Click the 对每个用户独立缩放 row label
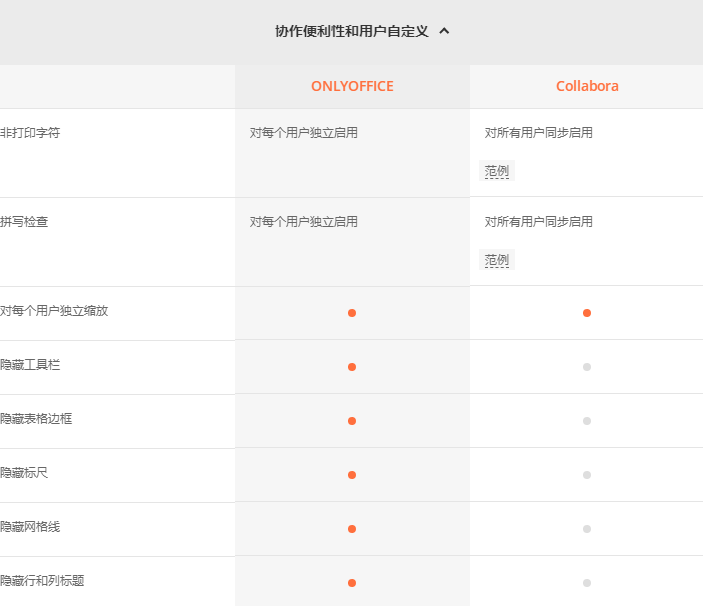This screenshot has height=606, width=703. point(54,311)
